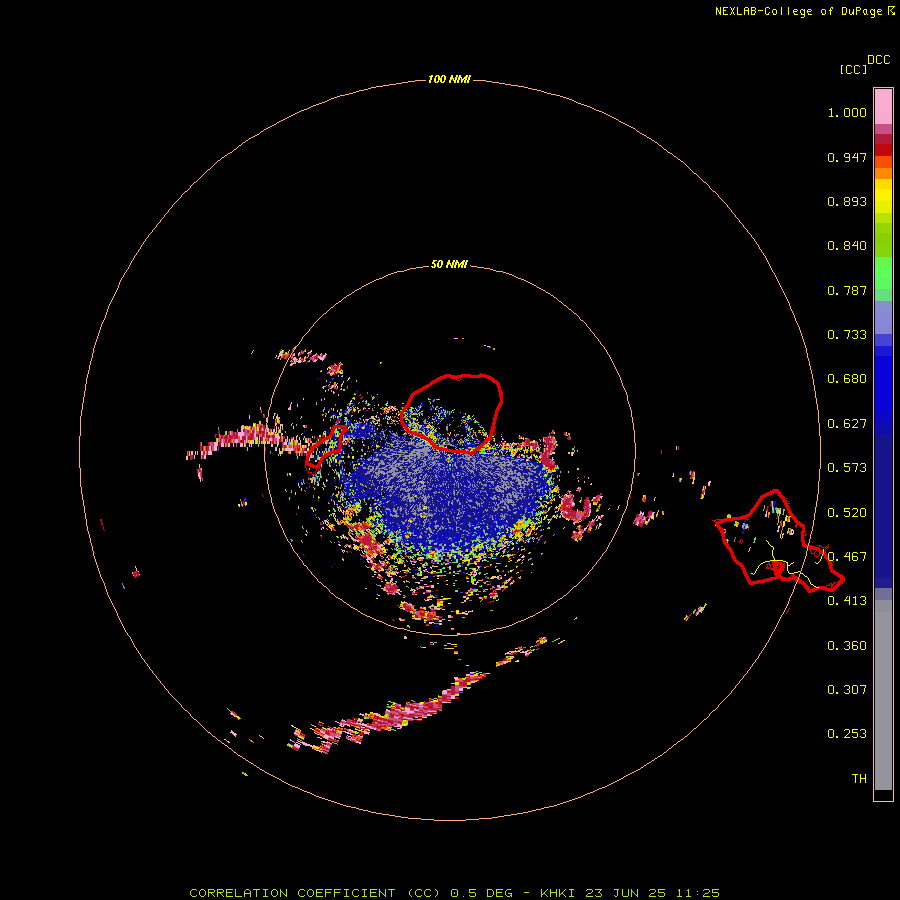Click the 0.893 scale value

847,201
